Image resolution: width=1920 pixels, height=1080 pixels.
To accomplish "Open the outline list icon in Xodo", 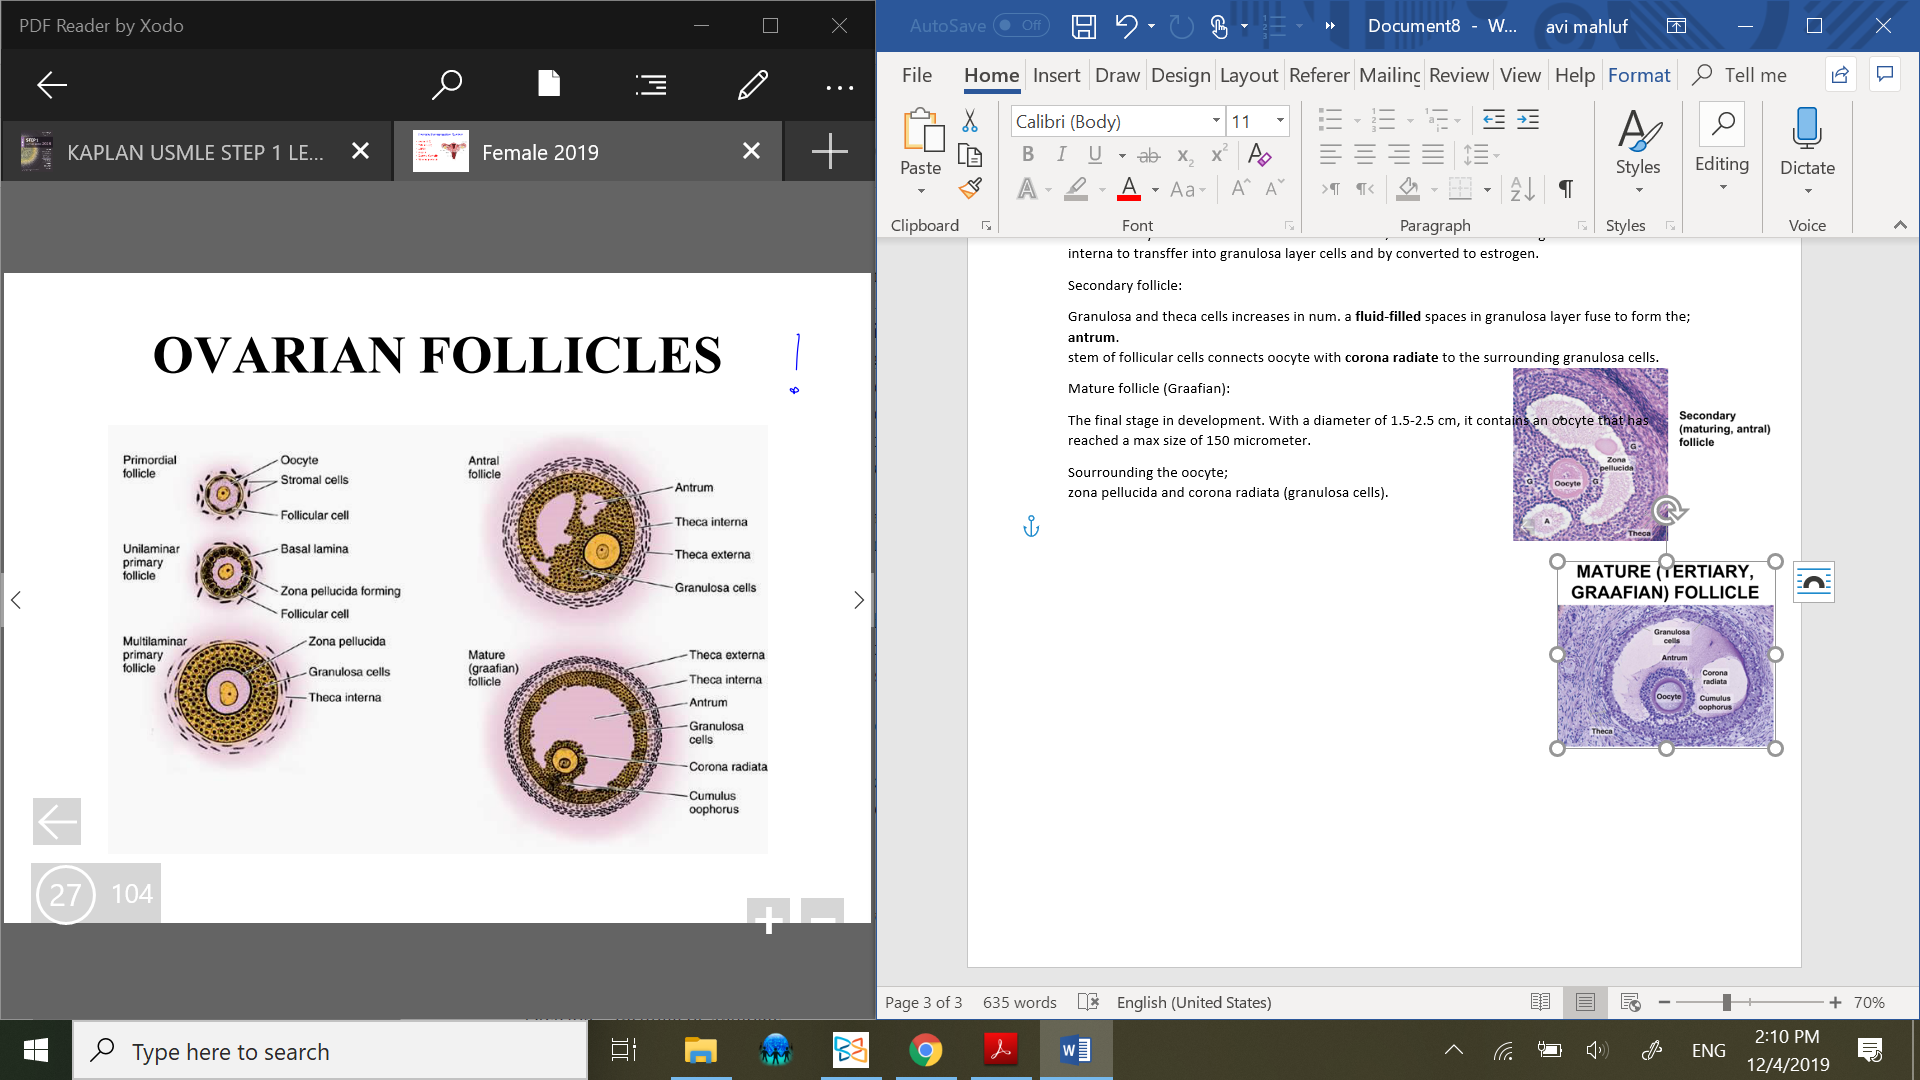I will tap(651, 85).
